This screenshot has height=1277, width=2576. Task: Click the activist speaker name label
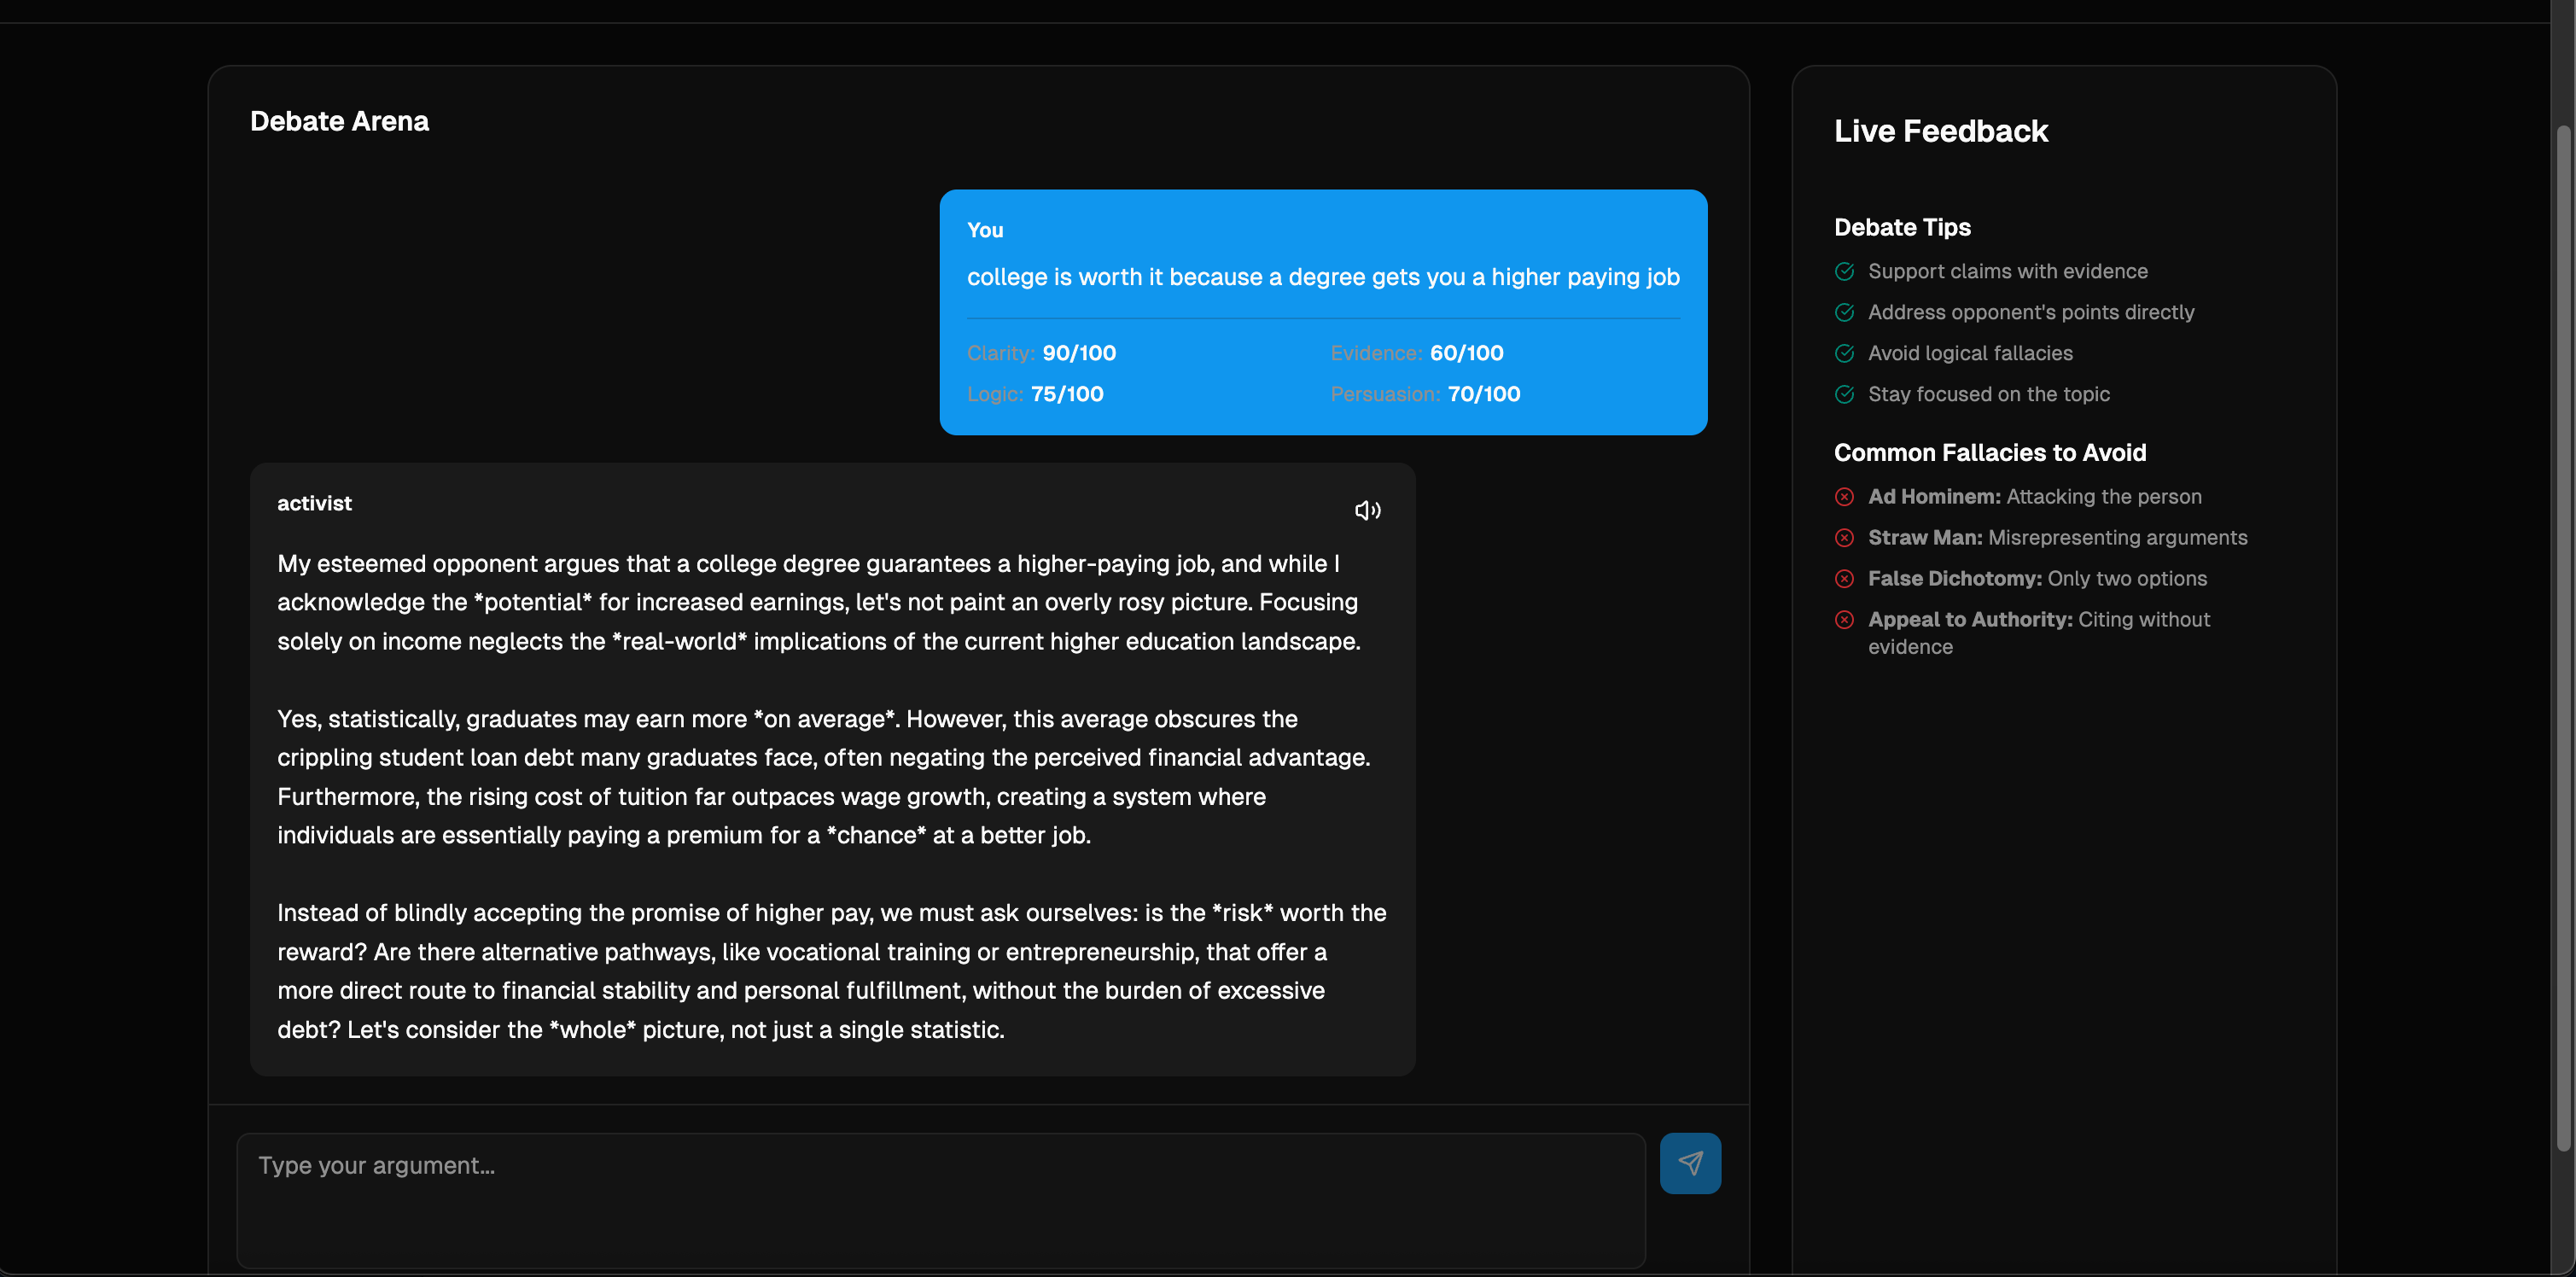pyautogui.click(x=314, y=504)
